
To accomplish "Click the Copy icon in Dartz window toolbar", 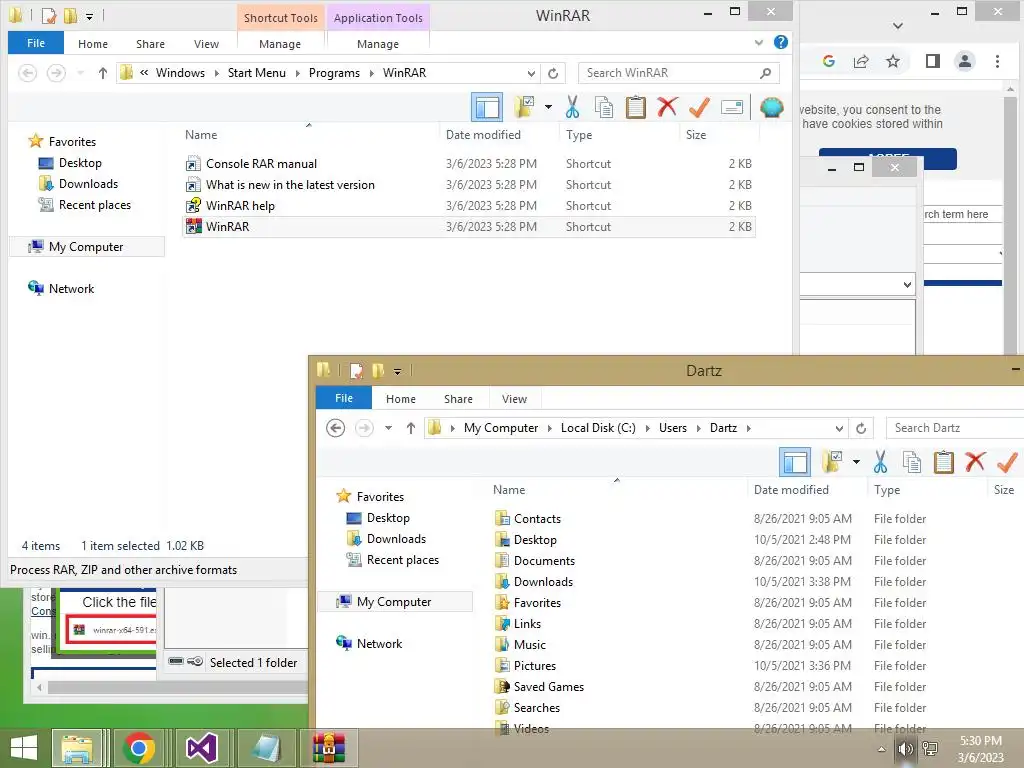I will pos(912,462).
